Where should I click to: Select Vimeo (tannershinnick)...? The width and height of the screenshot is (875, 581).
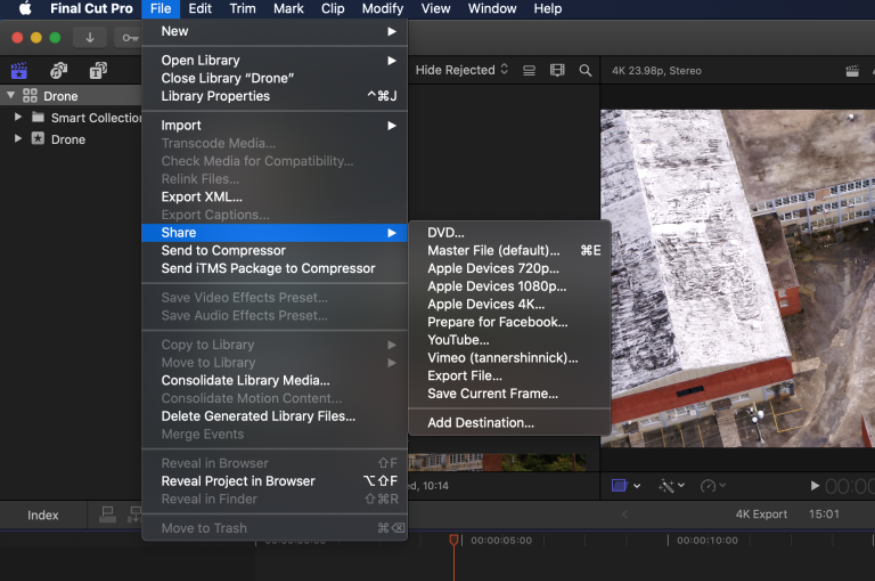509,358
